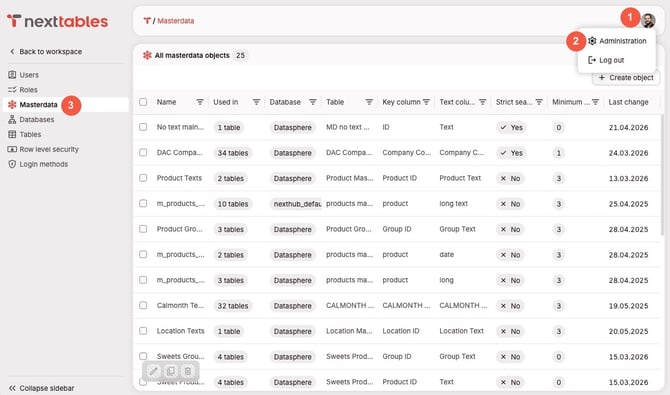Sort by the Last change column
The height and width of the screenshot is (395, 670).
pyautogui.click(x=628, y=102)
